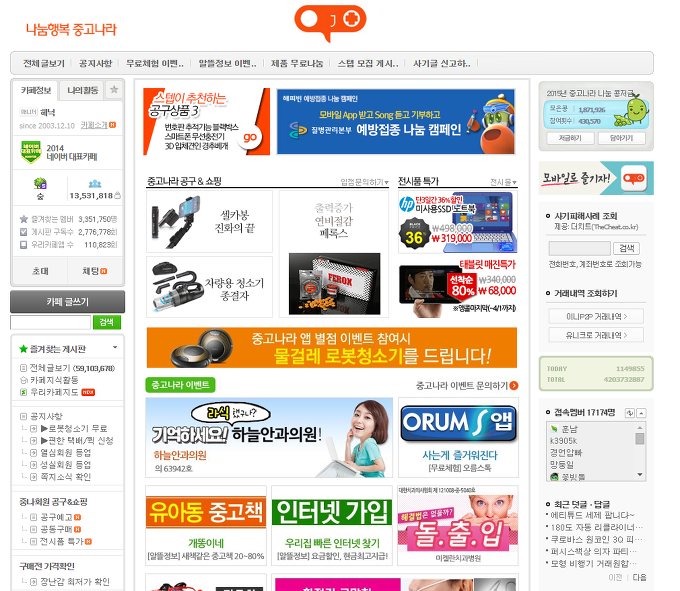Click the 숲 tree rank icon
This screenshot has width=680, height=591.
coord(40,183)
